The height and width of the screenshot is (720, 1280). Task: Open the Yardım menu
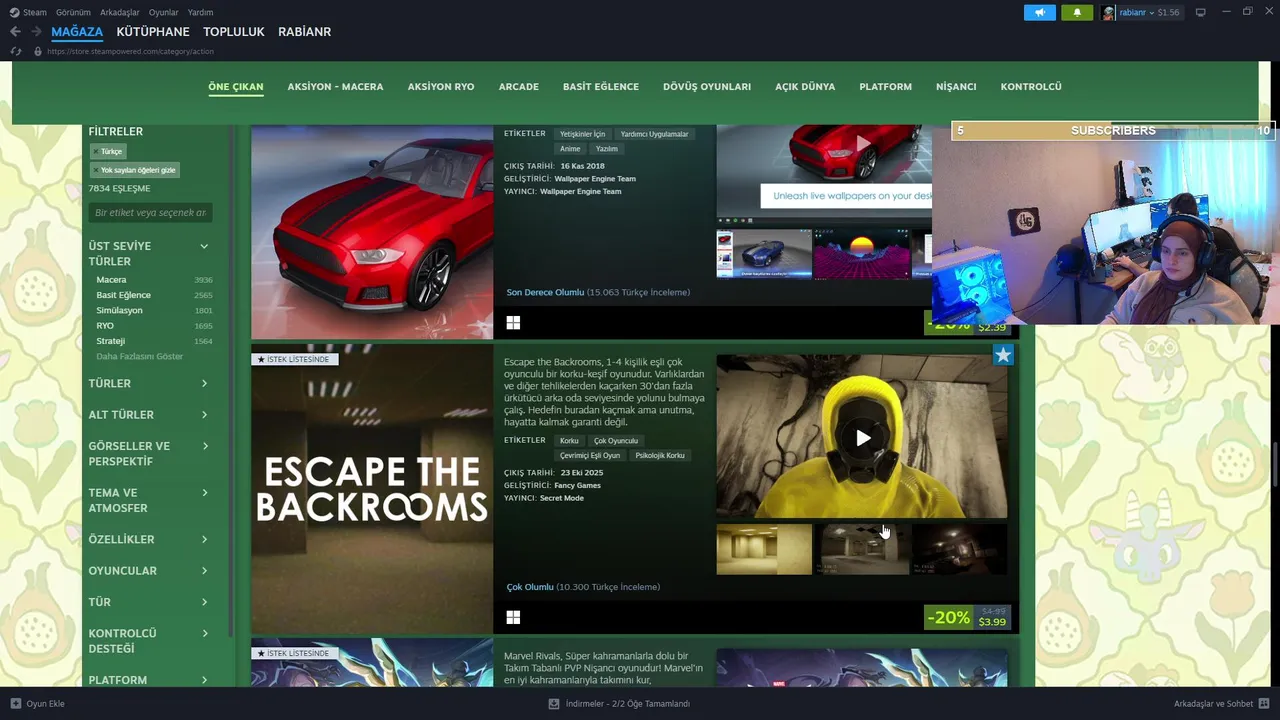(200, 12)
